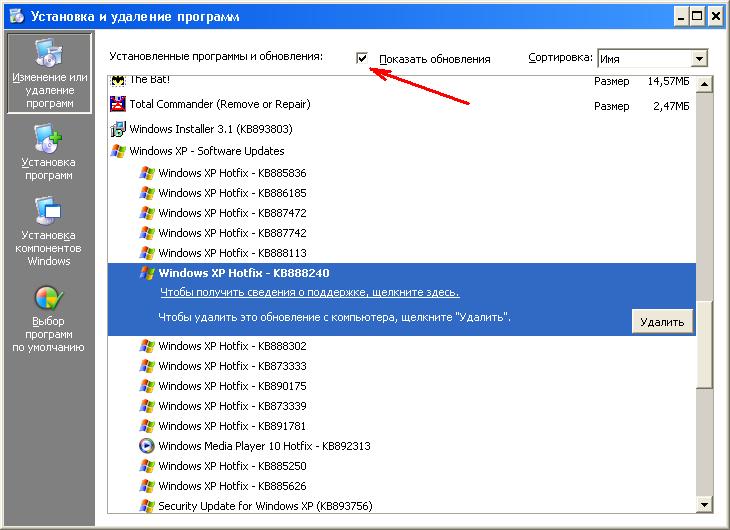
Task: Click the icon beside Hotfix KB888113
Action: [147, 253]
